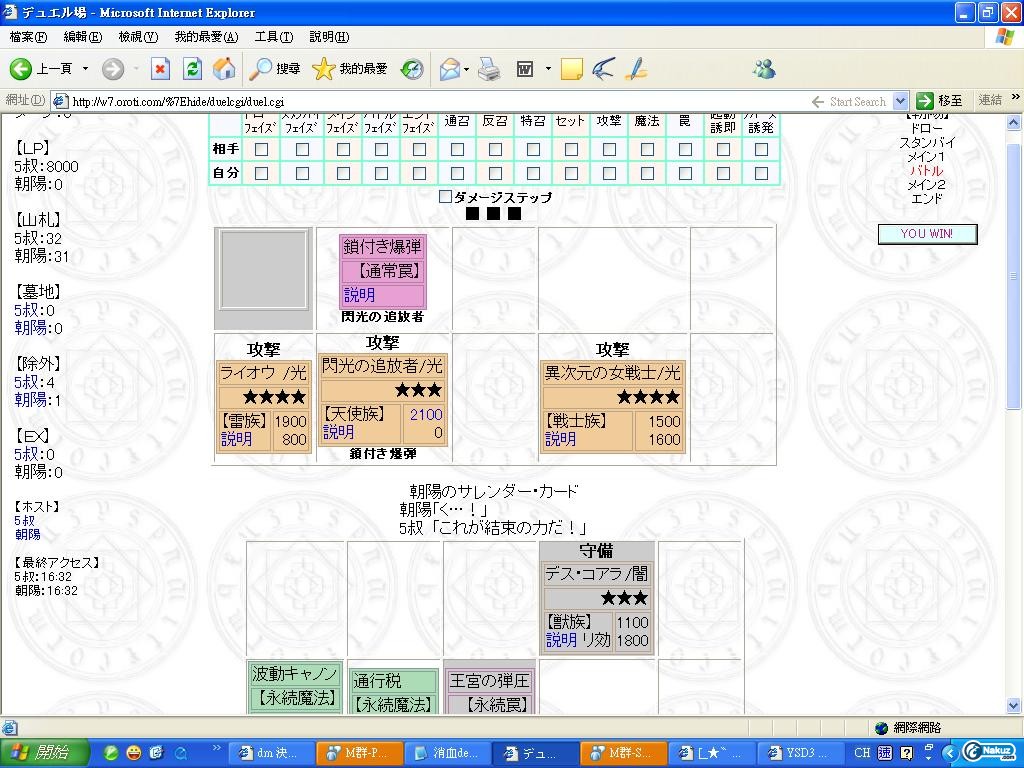Open the address bar dropdown arrow
Image resolution: width=1024 pixels, height=768 pixels.
click(900, 101)
